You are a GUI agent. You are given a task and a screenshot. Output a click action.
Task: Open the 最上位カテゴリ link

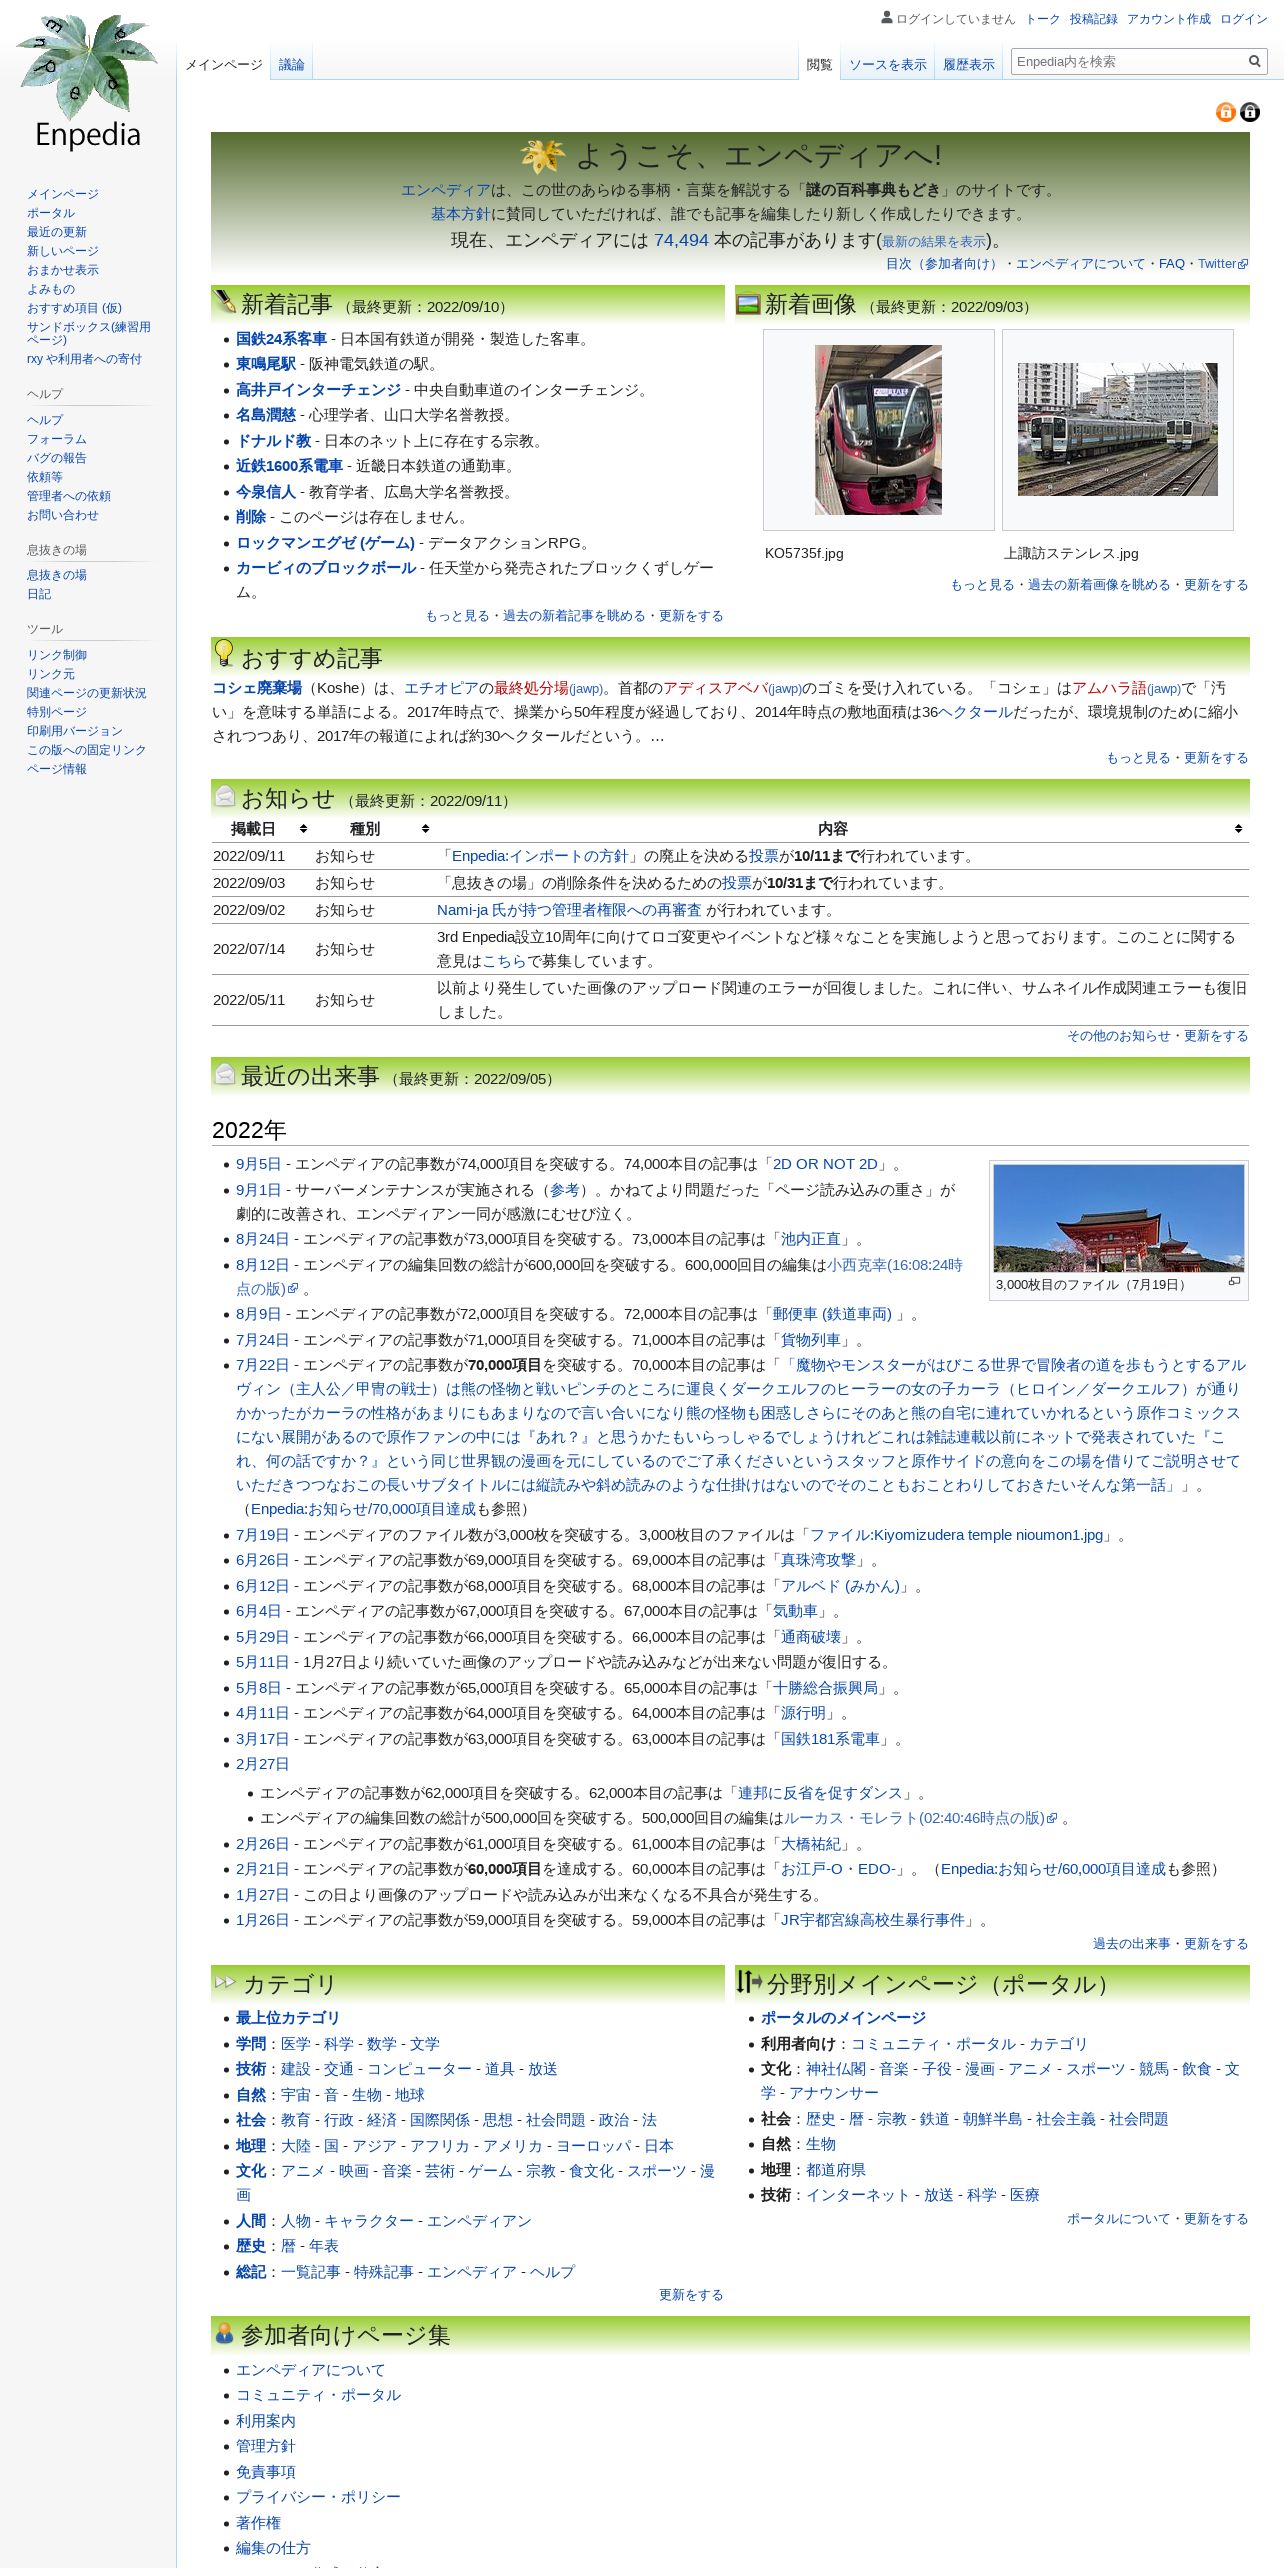[x=288, y=2018]
